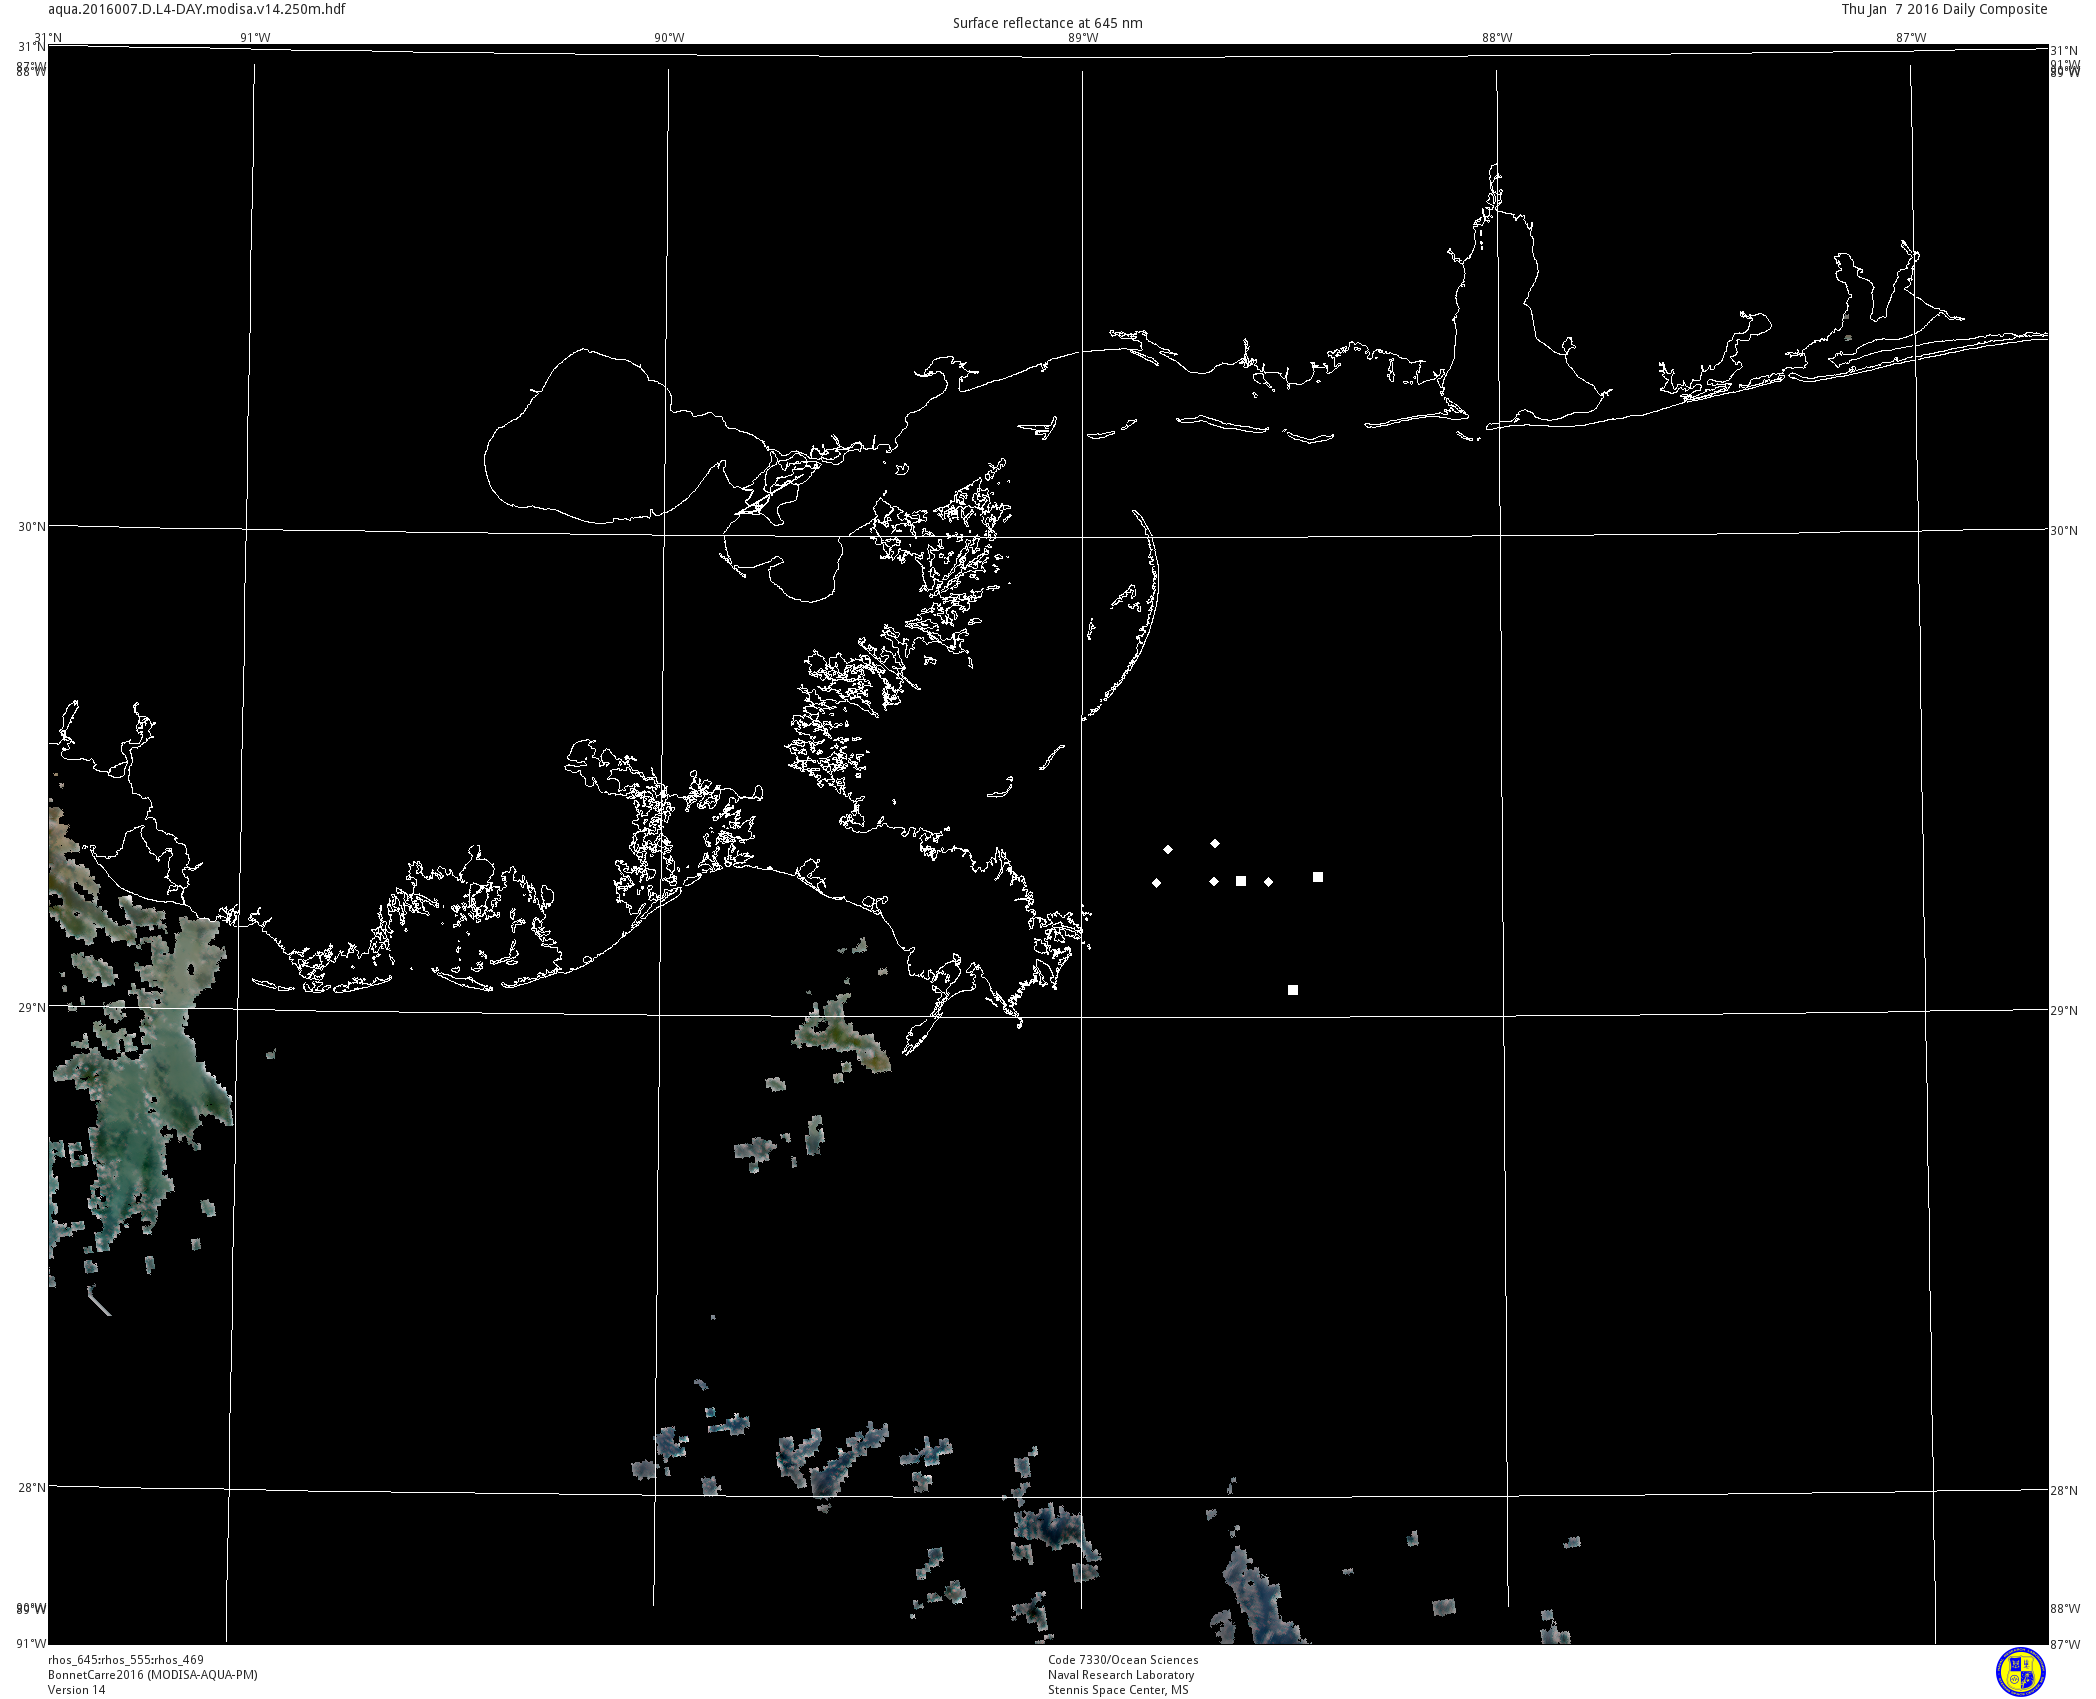Click the square marker between two diamonds
Viewport: 2096px width, 1699px height.
click(1241, 881)
